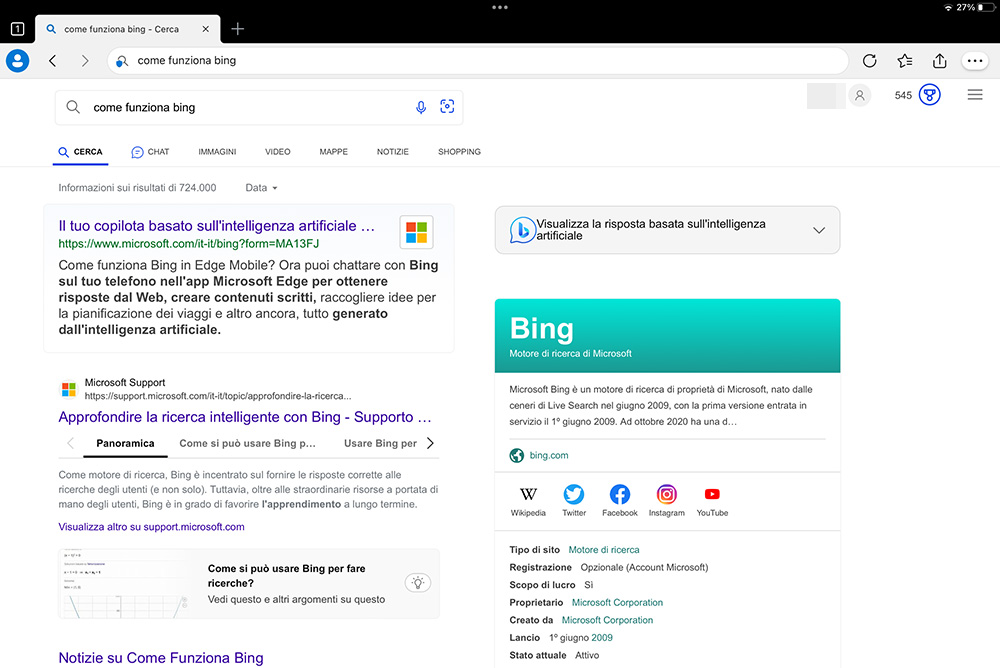Open the Data filter dropdown
Viewport: 1000px width, 668px height.
coord(259,187)
